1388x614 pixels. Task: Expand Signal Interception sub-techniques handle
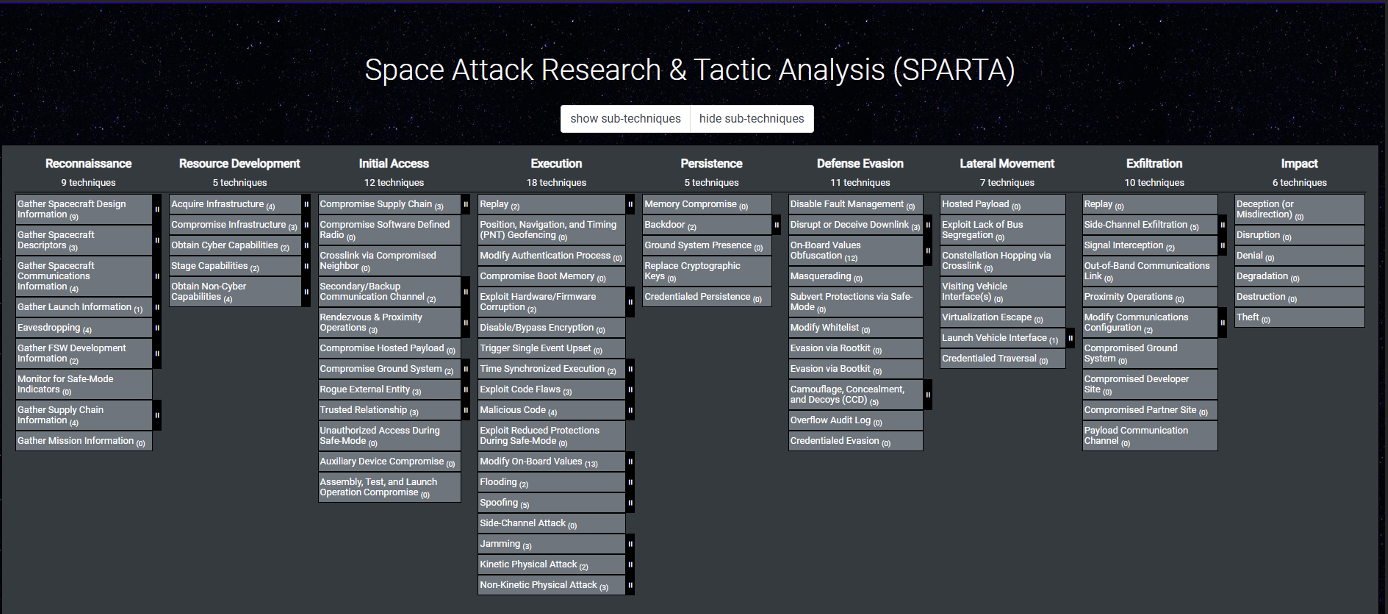tap(1222, 245)
